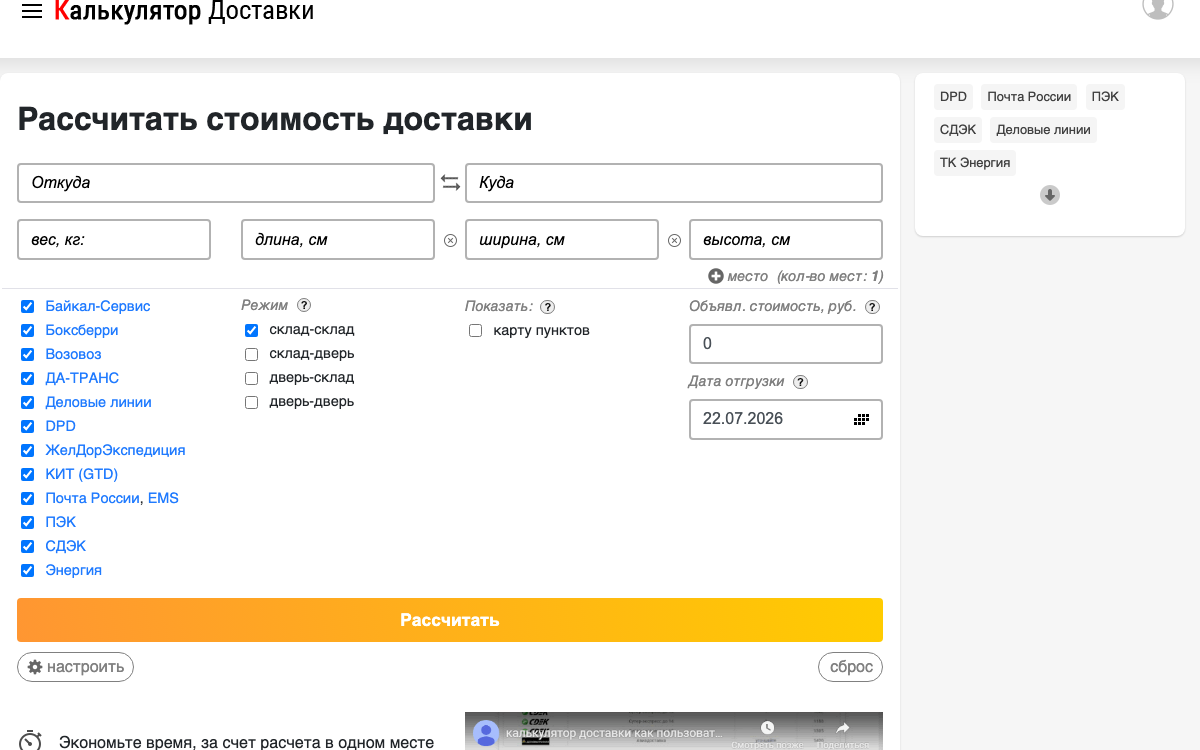Uncheck Энергия carrier checkbox
This screenshot has height=750, width=1200.
coord(28,570)
